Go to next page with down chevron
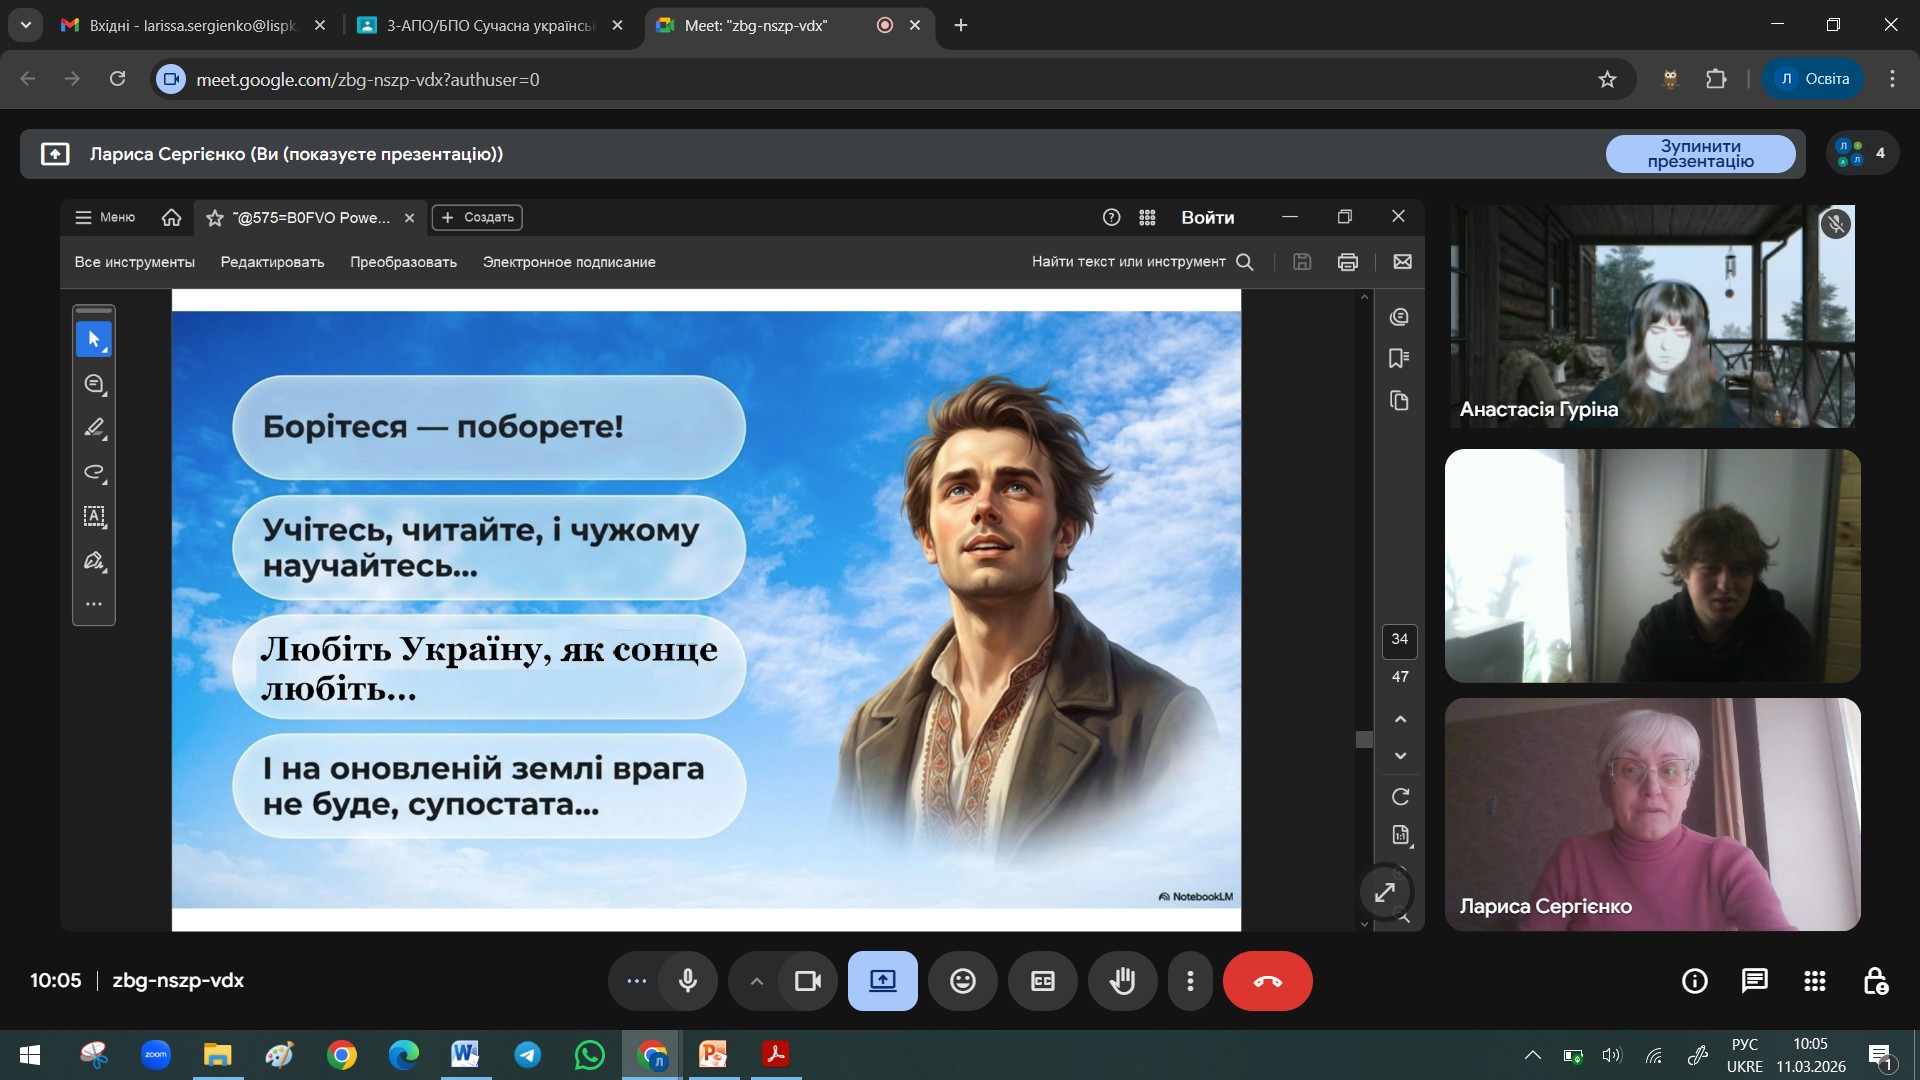The height and width of the screenshot is (1080, 1920). point(1400,756)
